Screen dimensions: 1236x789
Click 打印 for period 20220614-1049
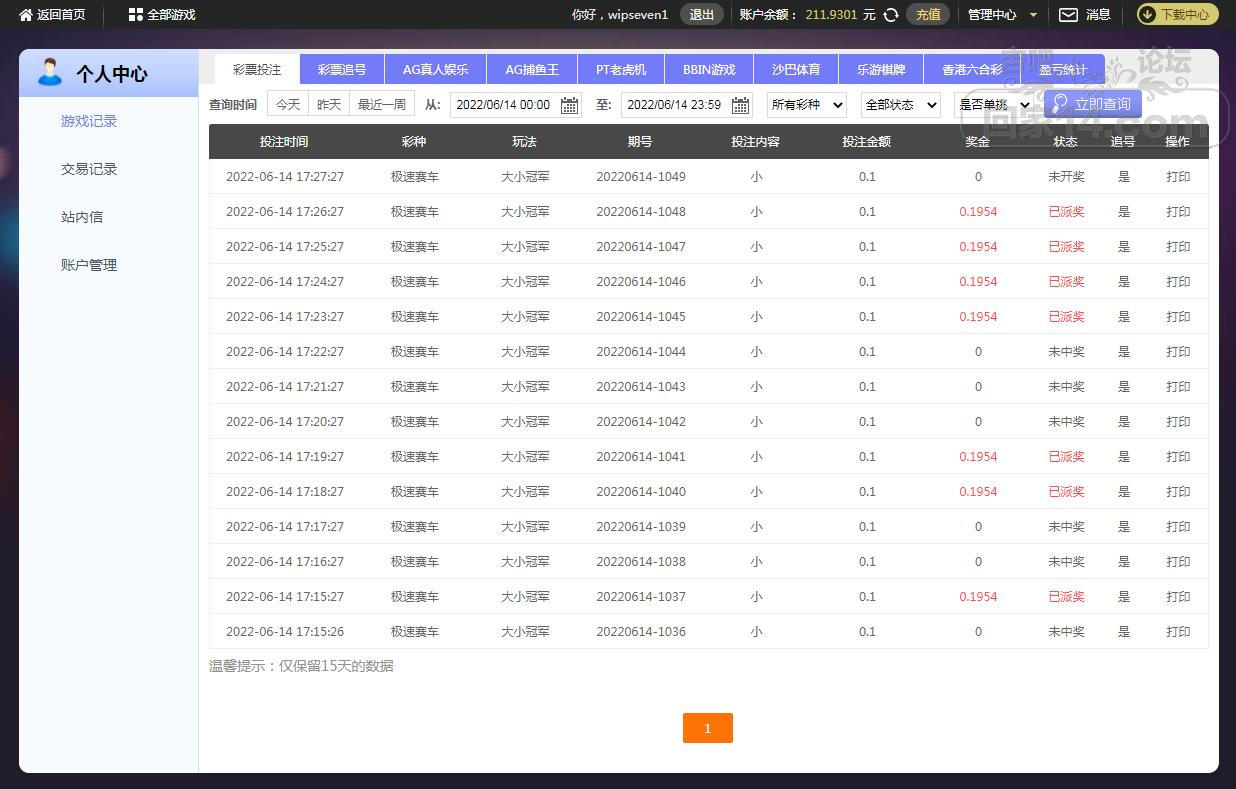pos(1178,177)
